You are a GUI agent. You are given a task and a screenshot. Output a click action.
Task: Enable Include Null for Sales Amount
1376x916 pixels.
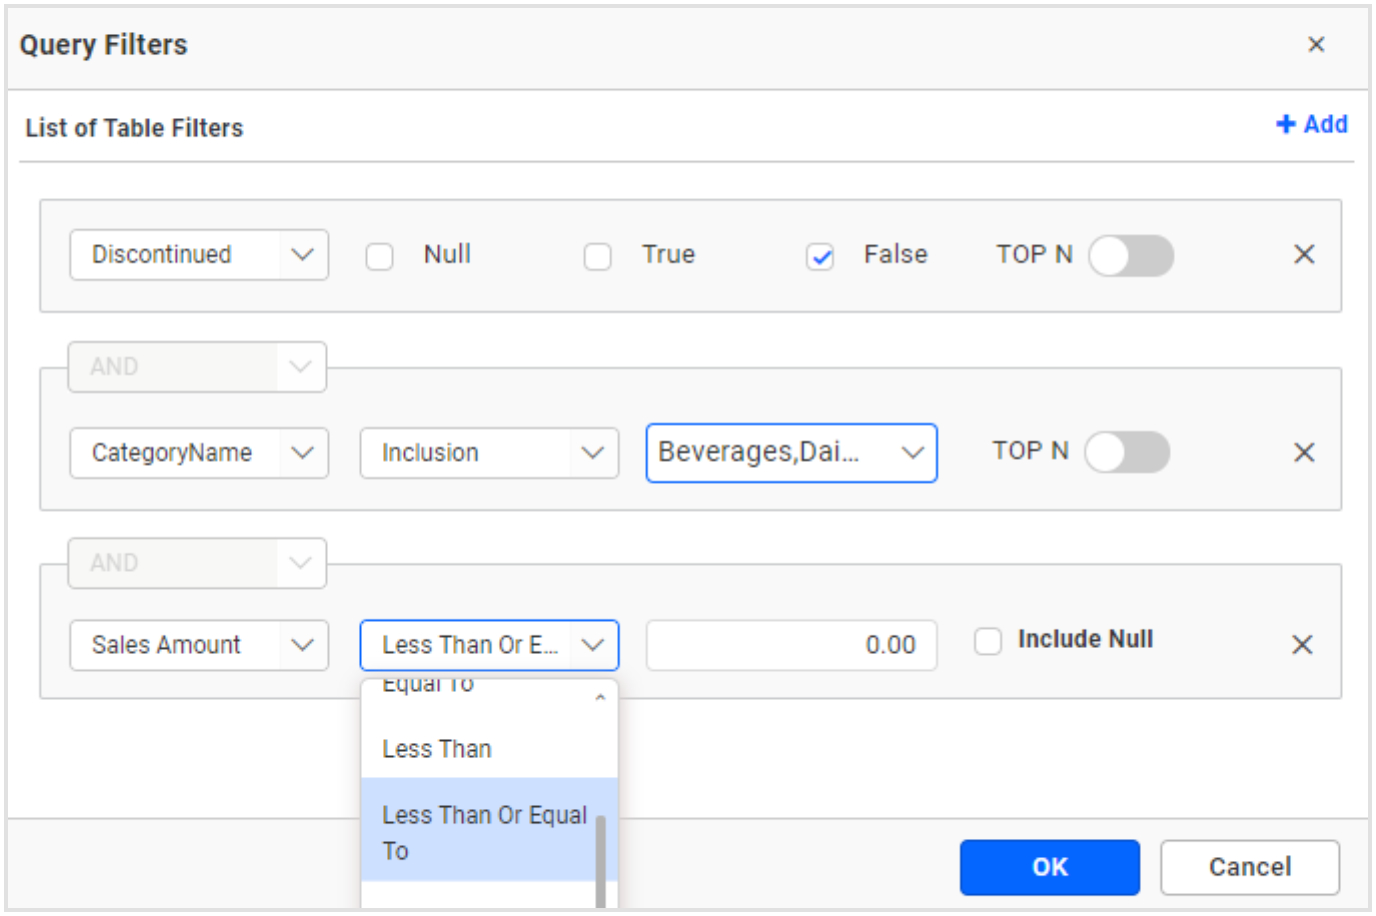(x=988, y=641)
